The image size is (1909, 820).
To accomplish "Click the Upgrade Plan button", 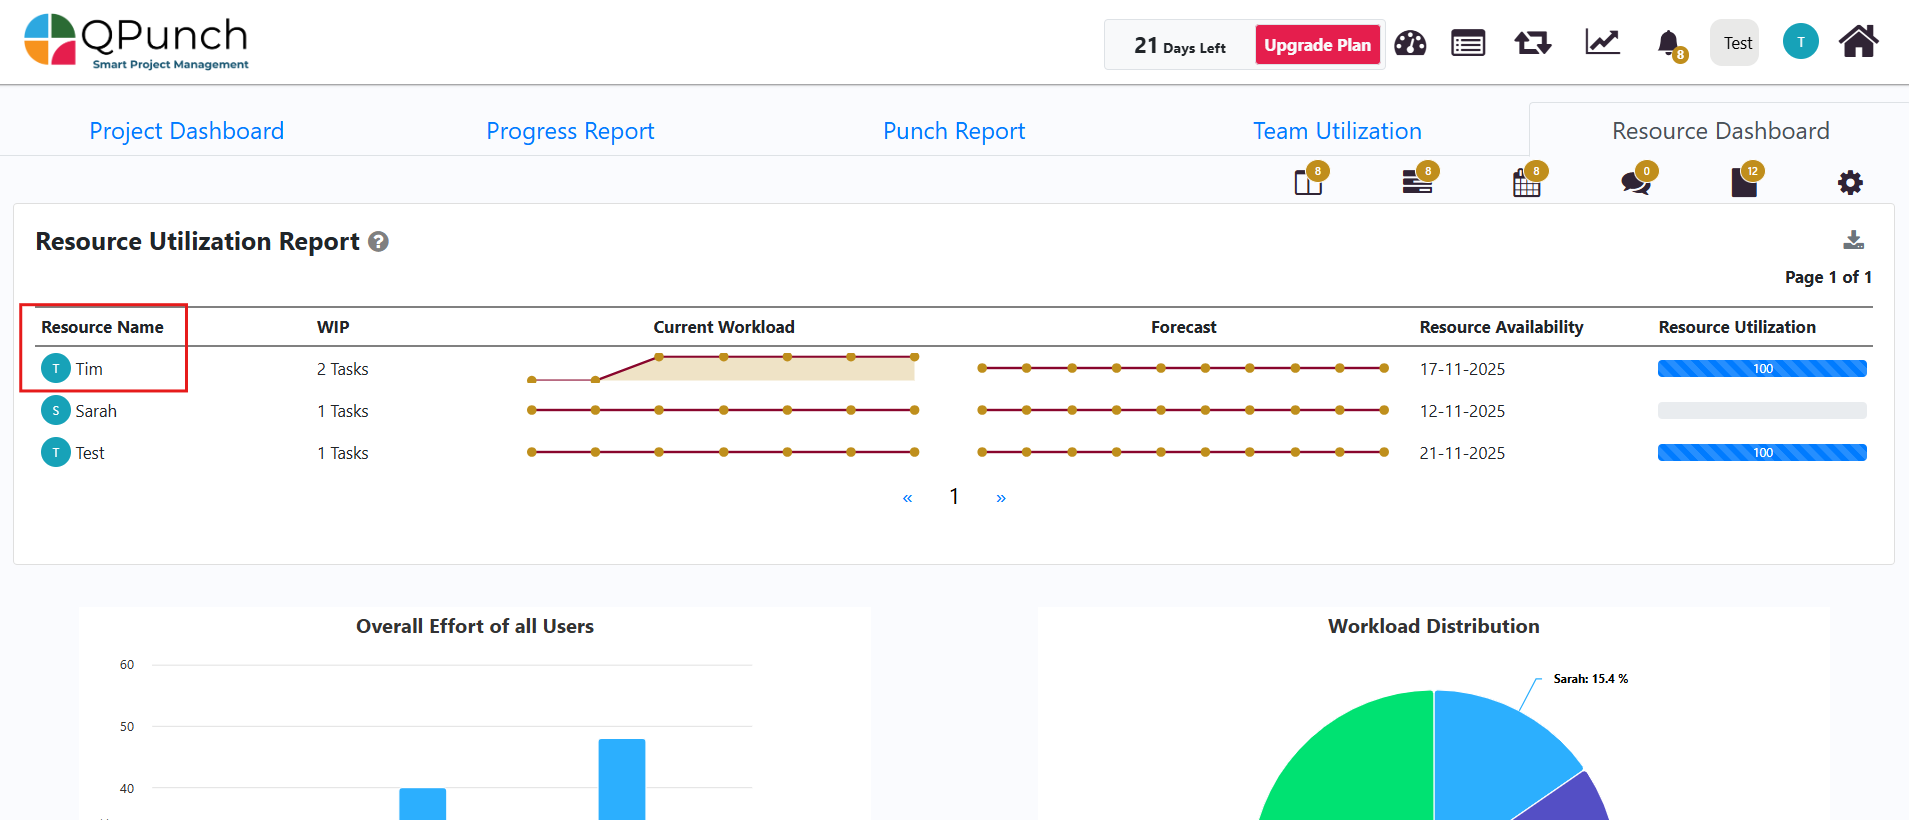I will tap(1317, 45).
